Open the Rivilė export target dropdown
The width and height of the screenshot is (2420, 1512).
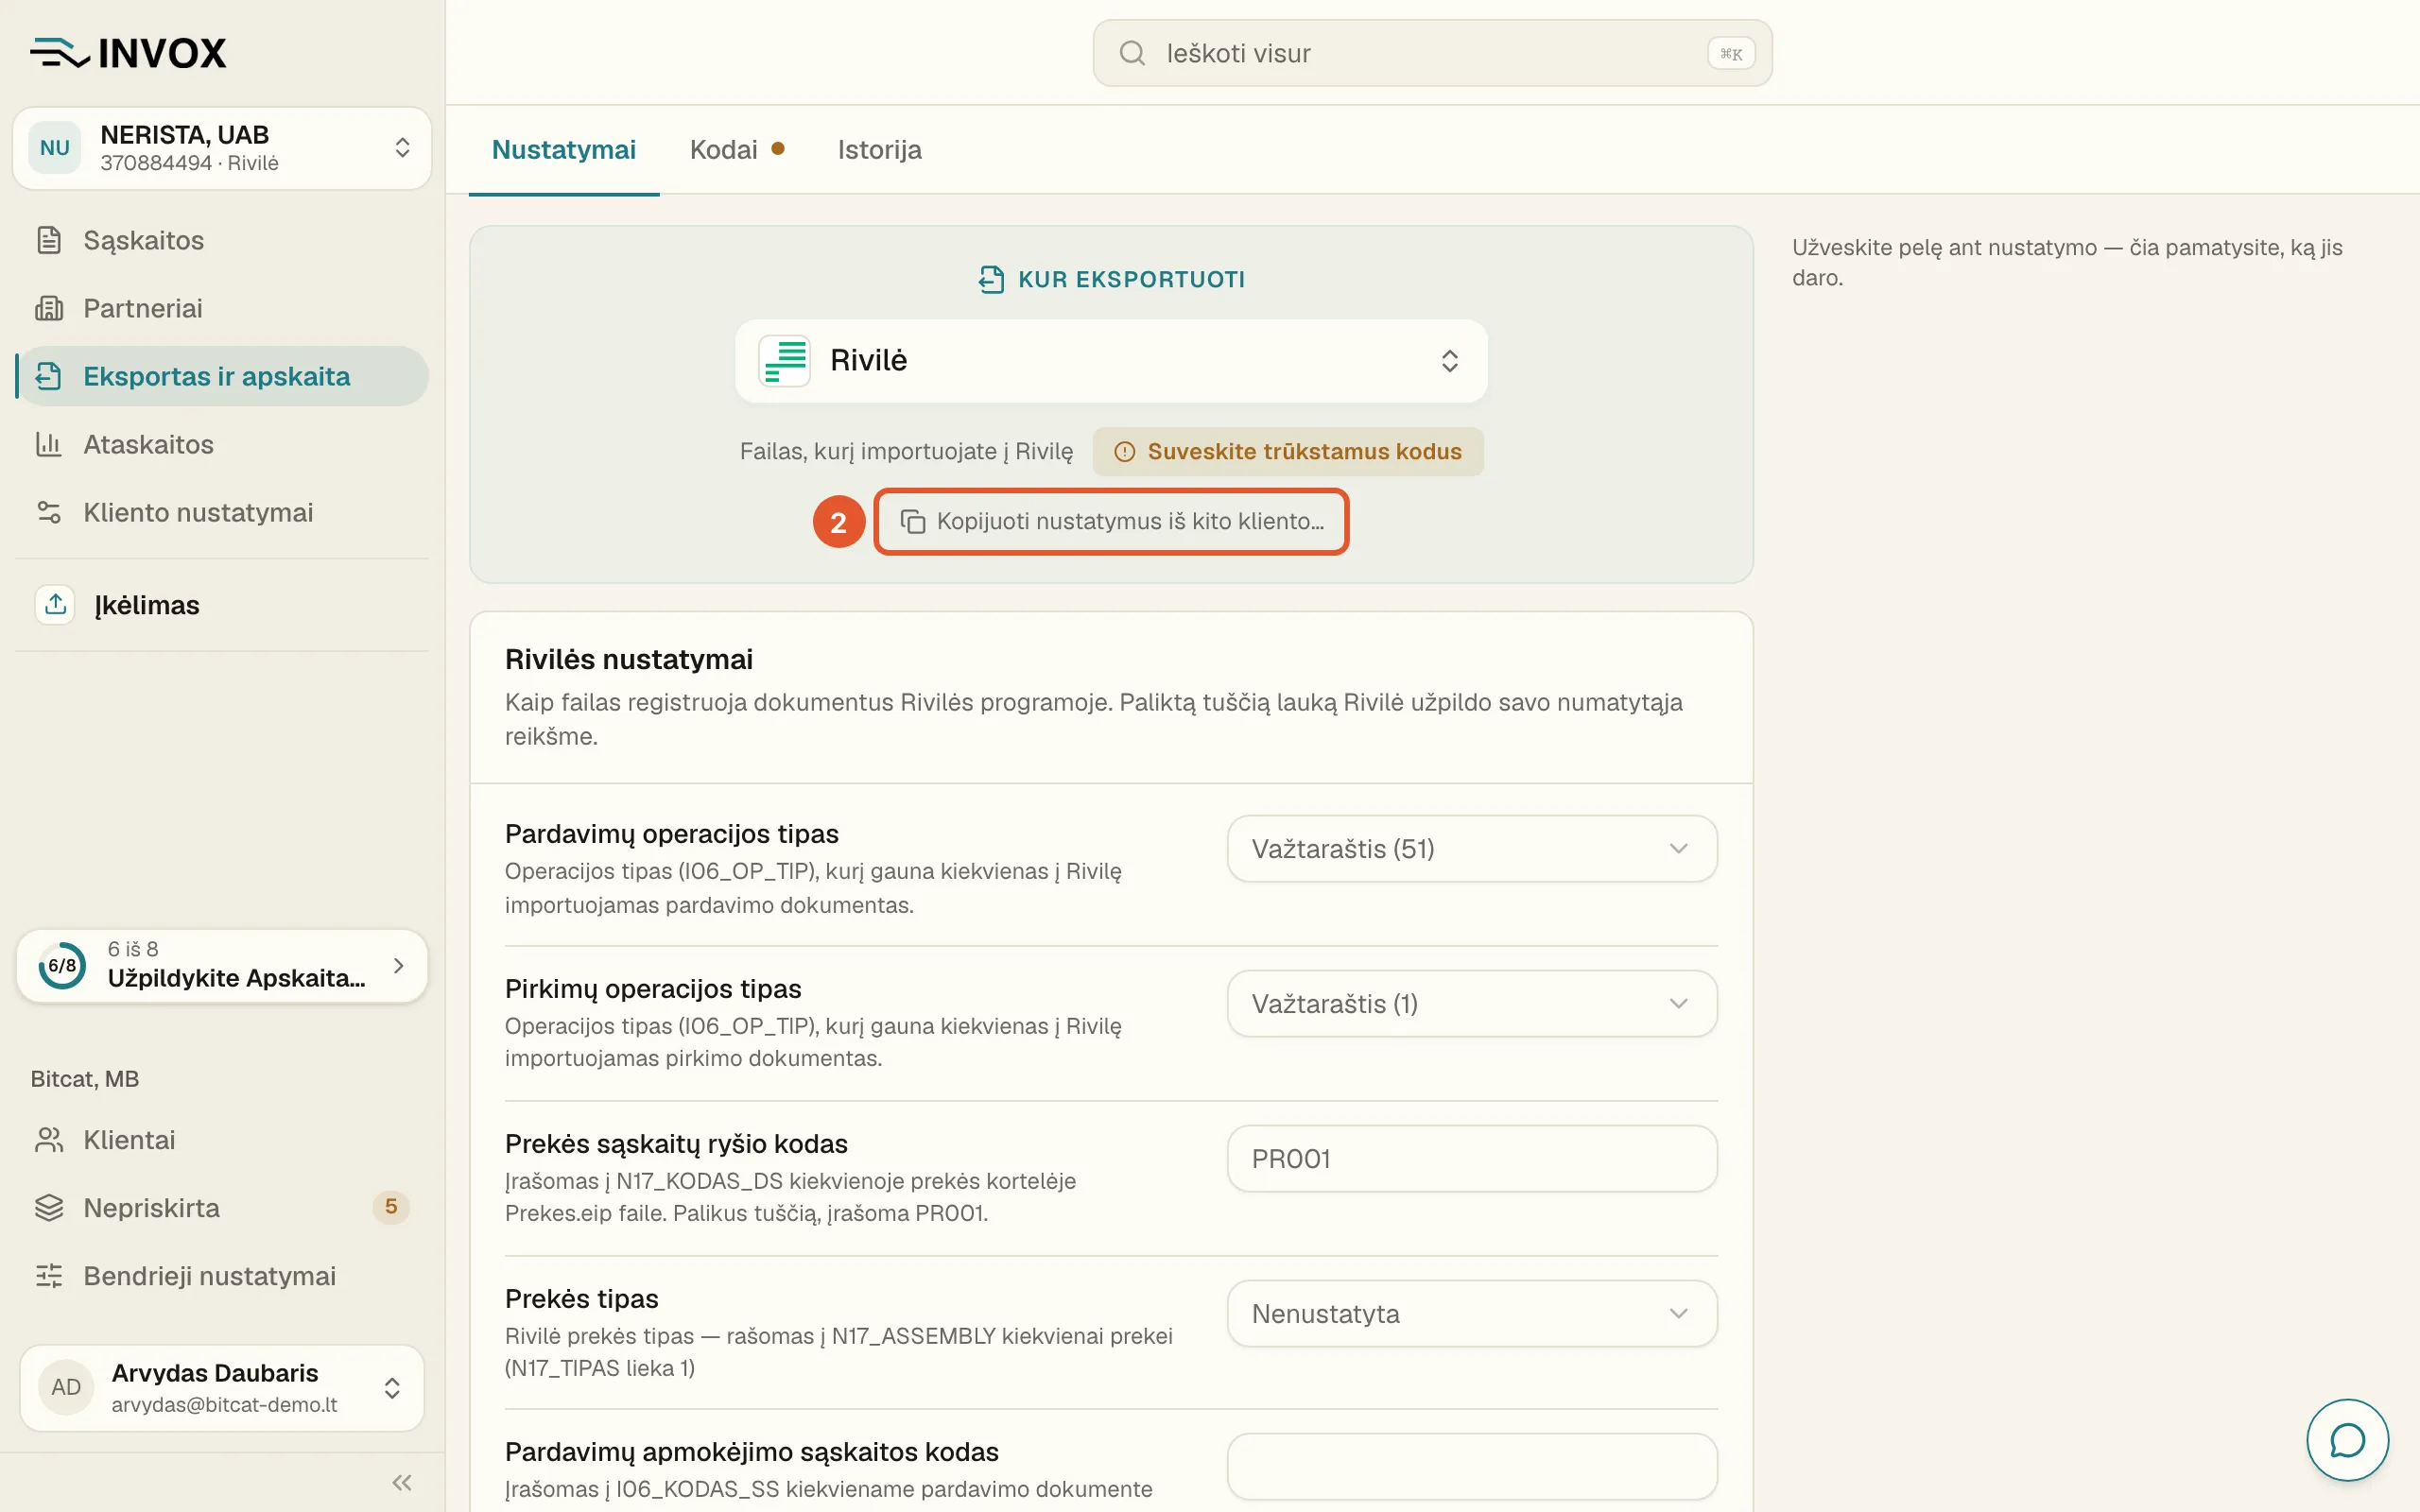tap(1111, 361)
